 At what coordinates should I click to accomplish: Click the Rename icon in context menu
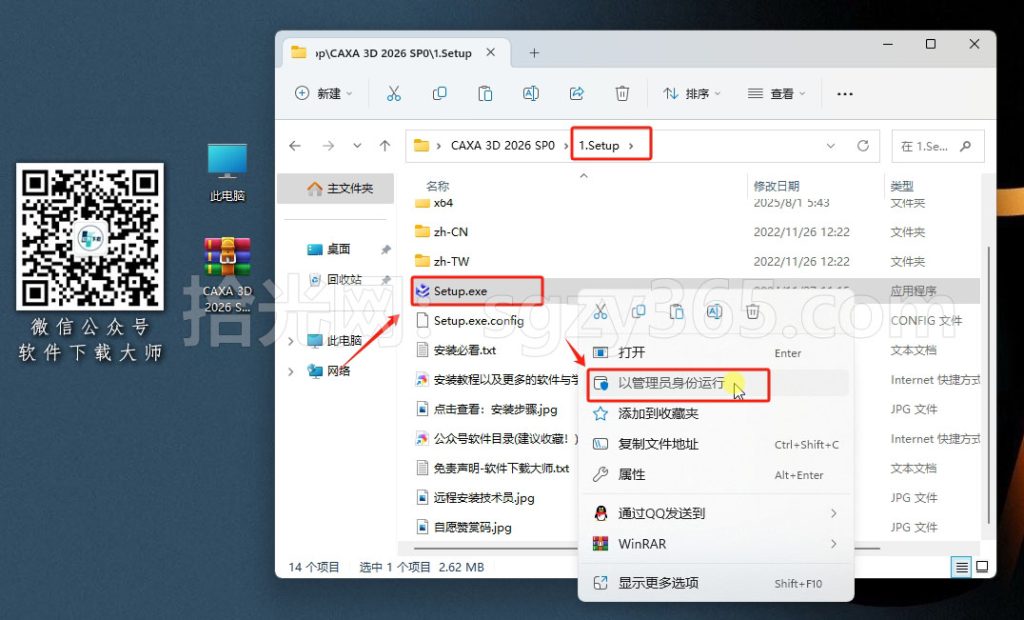[714, 312]
